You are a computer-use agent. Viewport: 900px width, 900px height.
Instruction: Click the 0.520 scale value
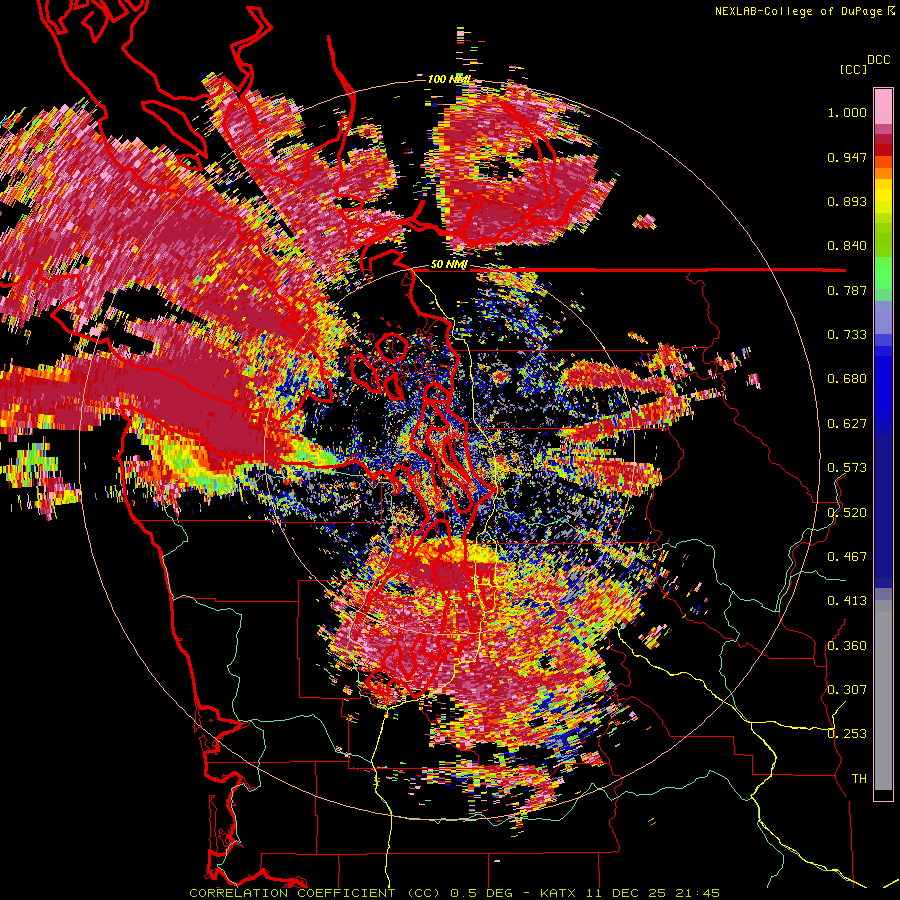(847, 513)
